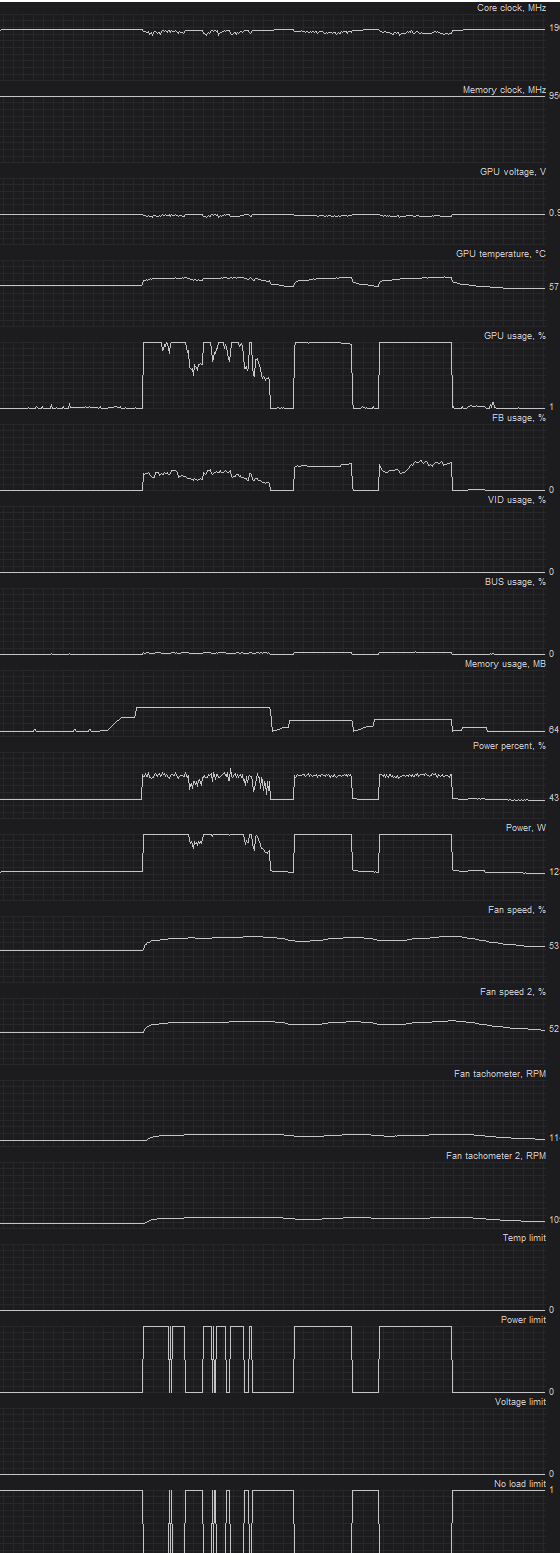Click the "Fan speed 2, %" graph label
Image resolution: width=560 pixels, height=1553 pixels.
pyautogui.click(x=513, y=992)
